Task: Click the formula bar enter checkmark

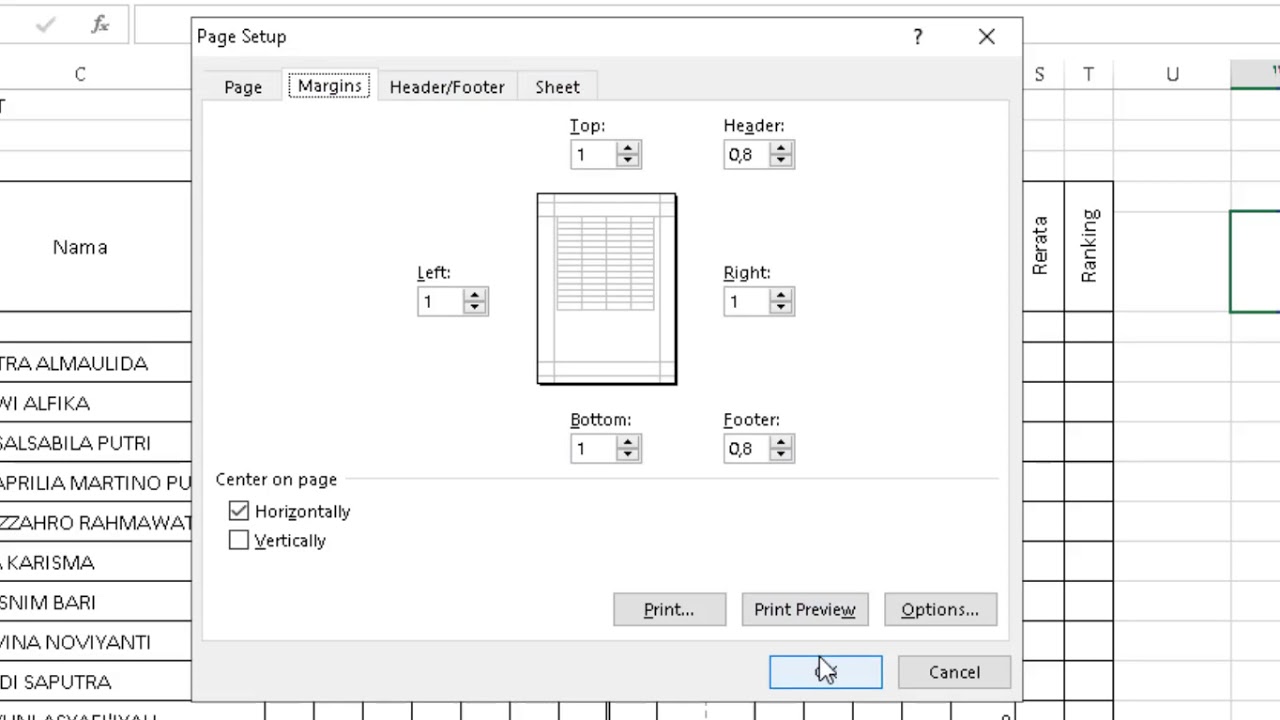Action: click(45, 25)
